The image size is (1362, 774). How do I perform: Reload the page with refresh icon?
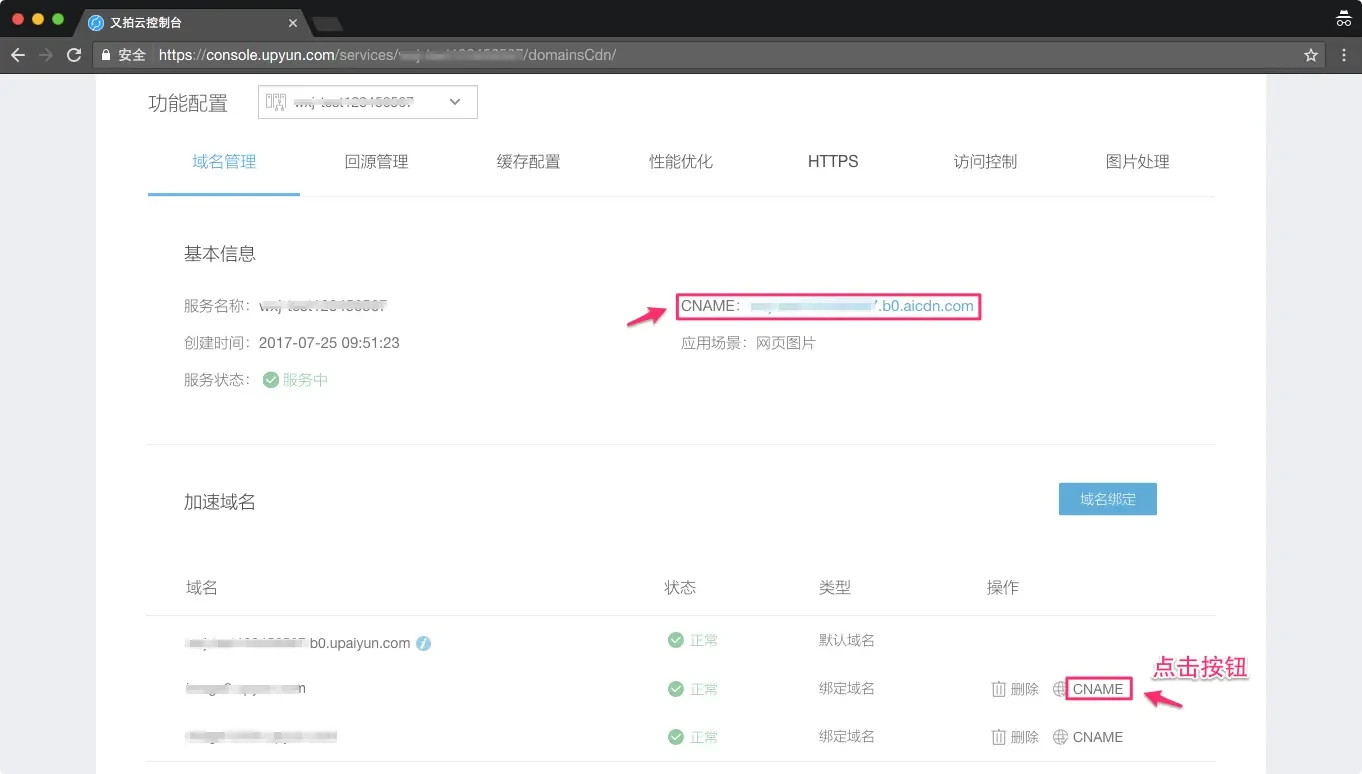pyautogui.click(x=74, y=55)
